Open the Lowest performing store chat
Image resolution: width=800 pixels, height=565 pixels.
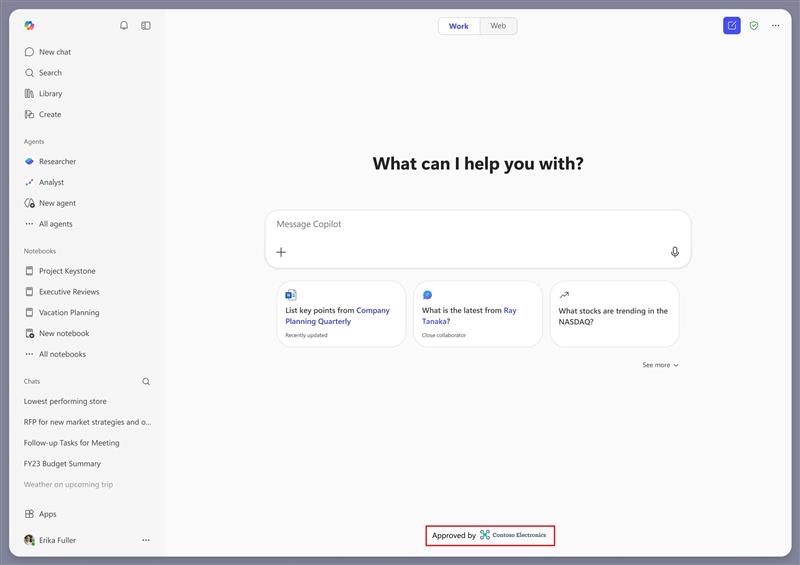pos(65,401)
